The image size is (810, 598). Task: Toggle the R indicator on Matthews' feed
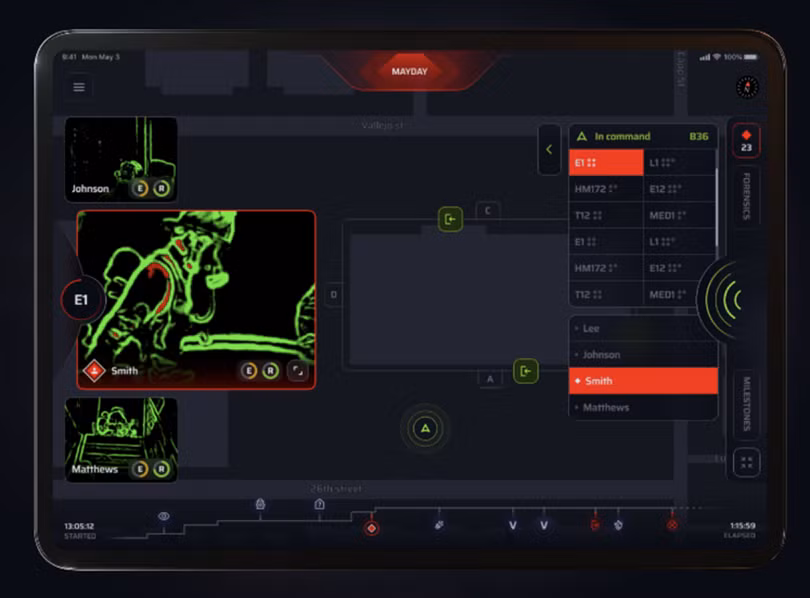(161, 468)
